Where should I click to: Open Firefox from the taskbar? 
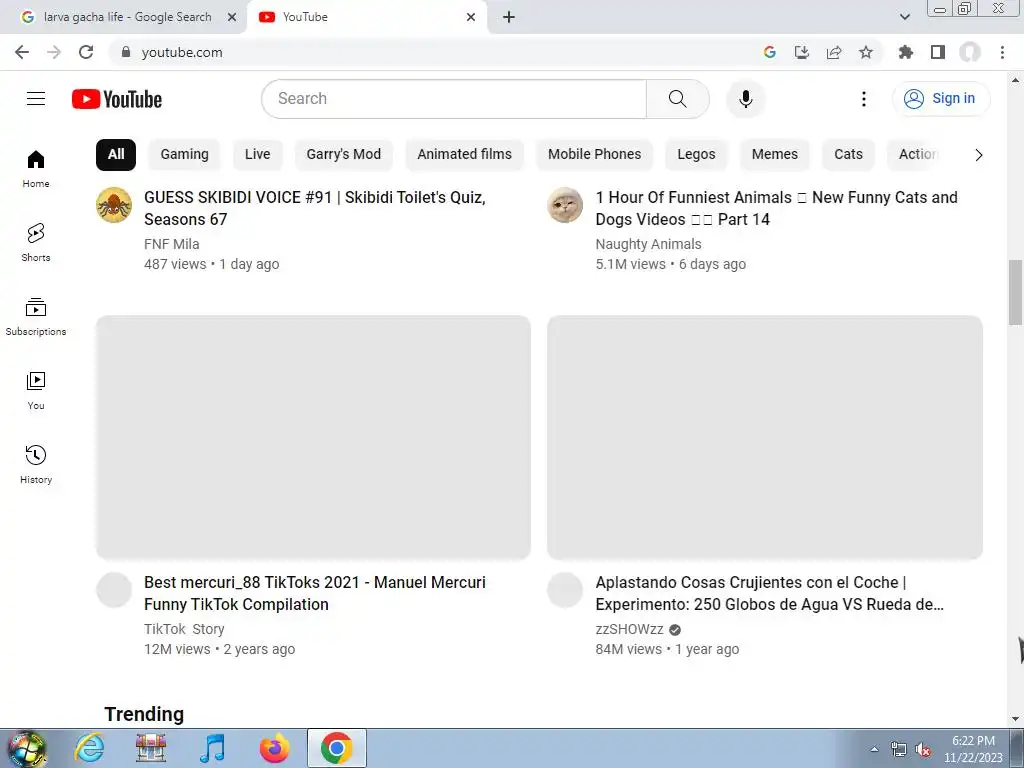(274, 748)
